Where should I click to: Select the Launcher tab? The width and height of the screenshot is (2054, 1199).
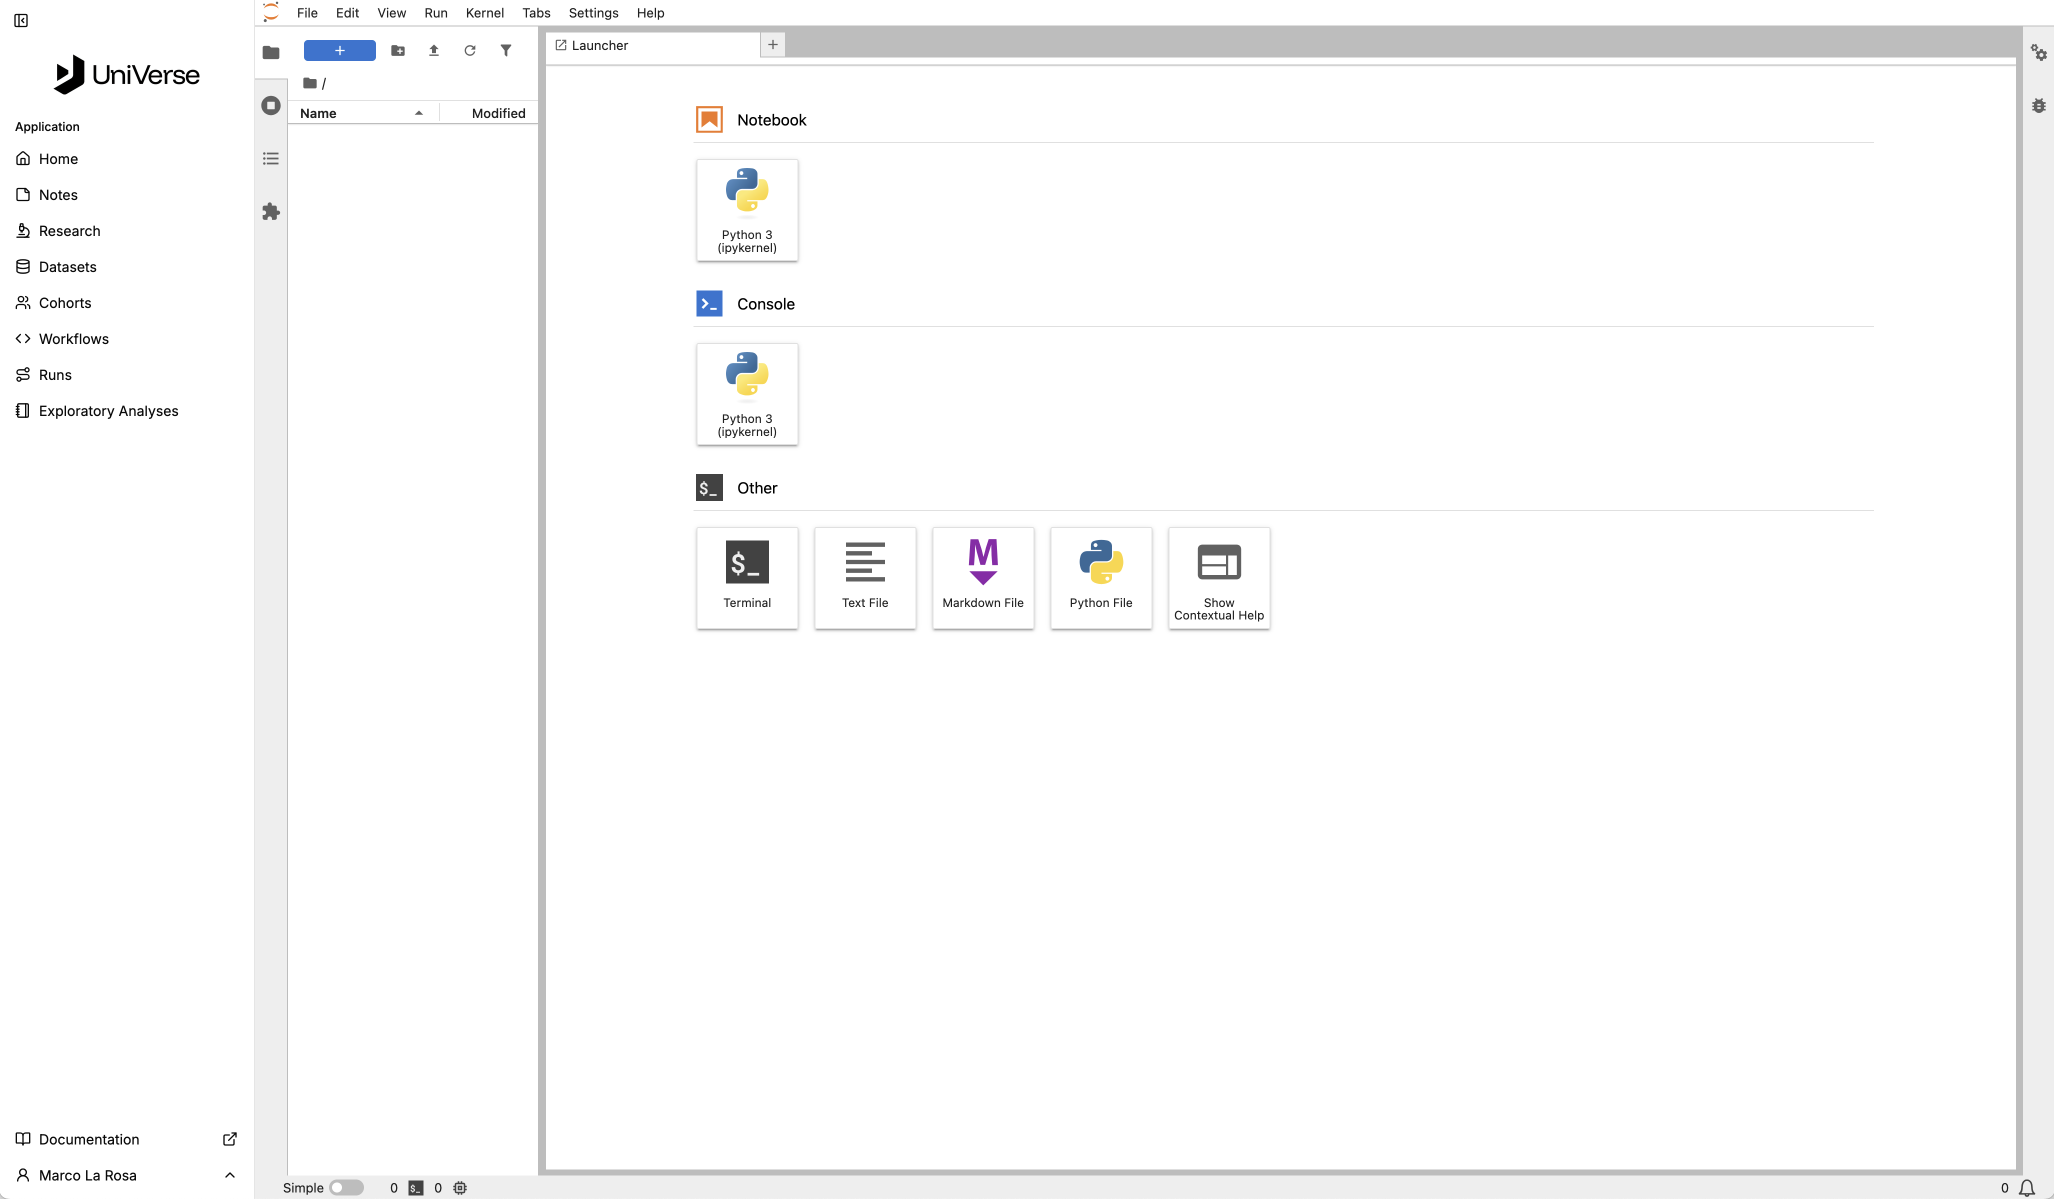point(600,46)
